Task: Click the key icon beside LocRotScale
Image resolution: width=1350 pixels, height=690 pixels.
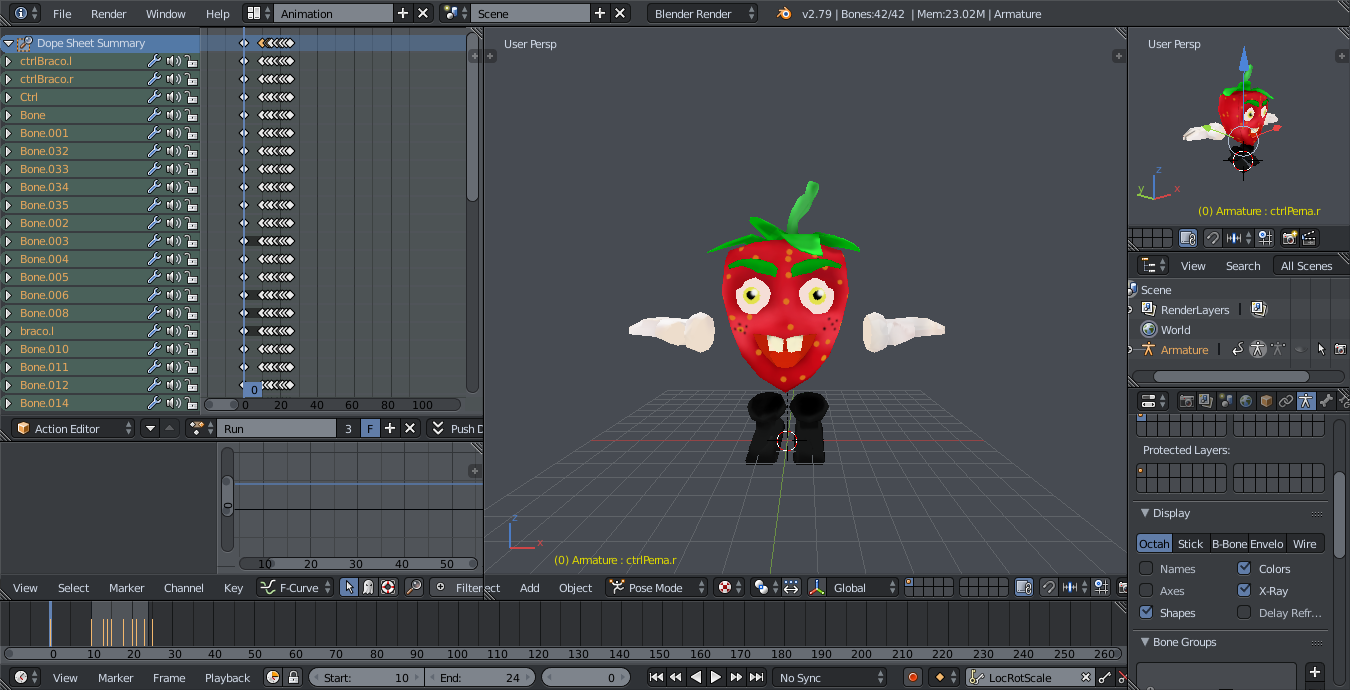Action: 975,677
